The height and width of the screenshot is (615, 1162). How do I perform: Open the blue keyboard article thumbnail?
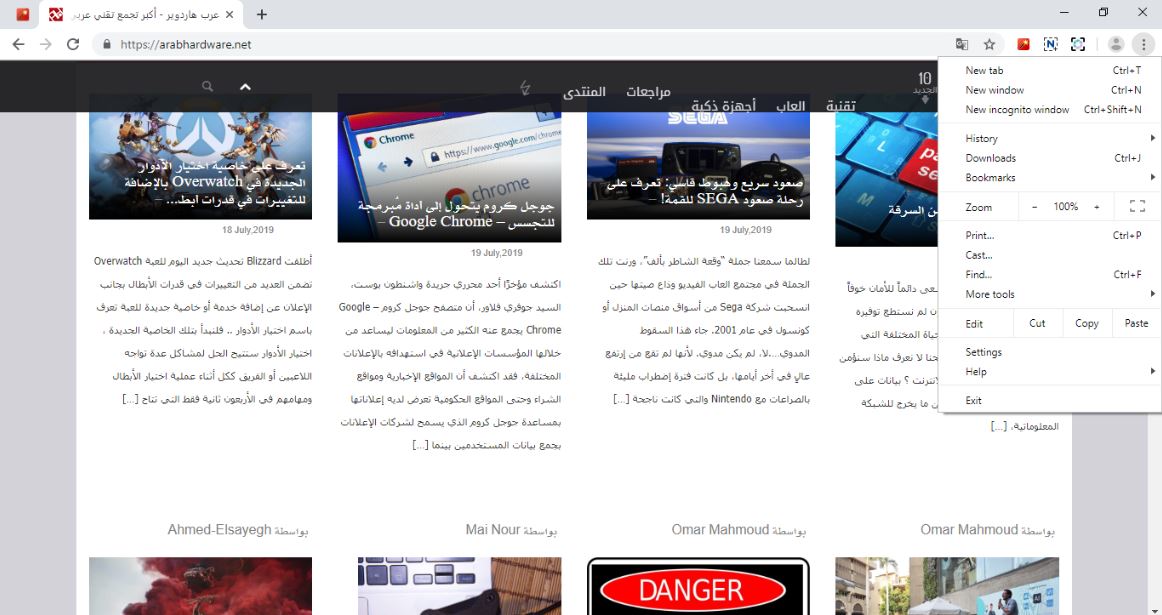pos(886,179)
